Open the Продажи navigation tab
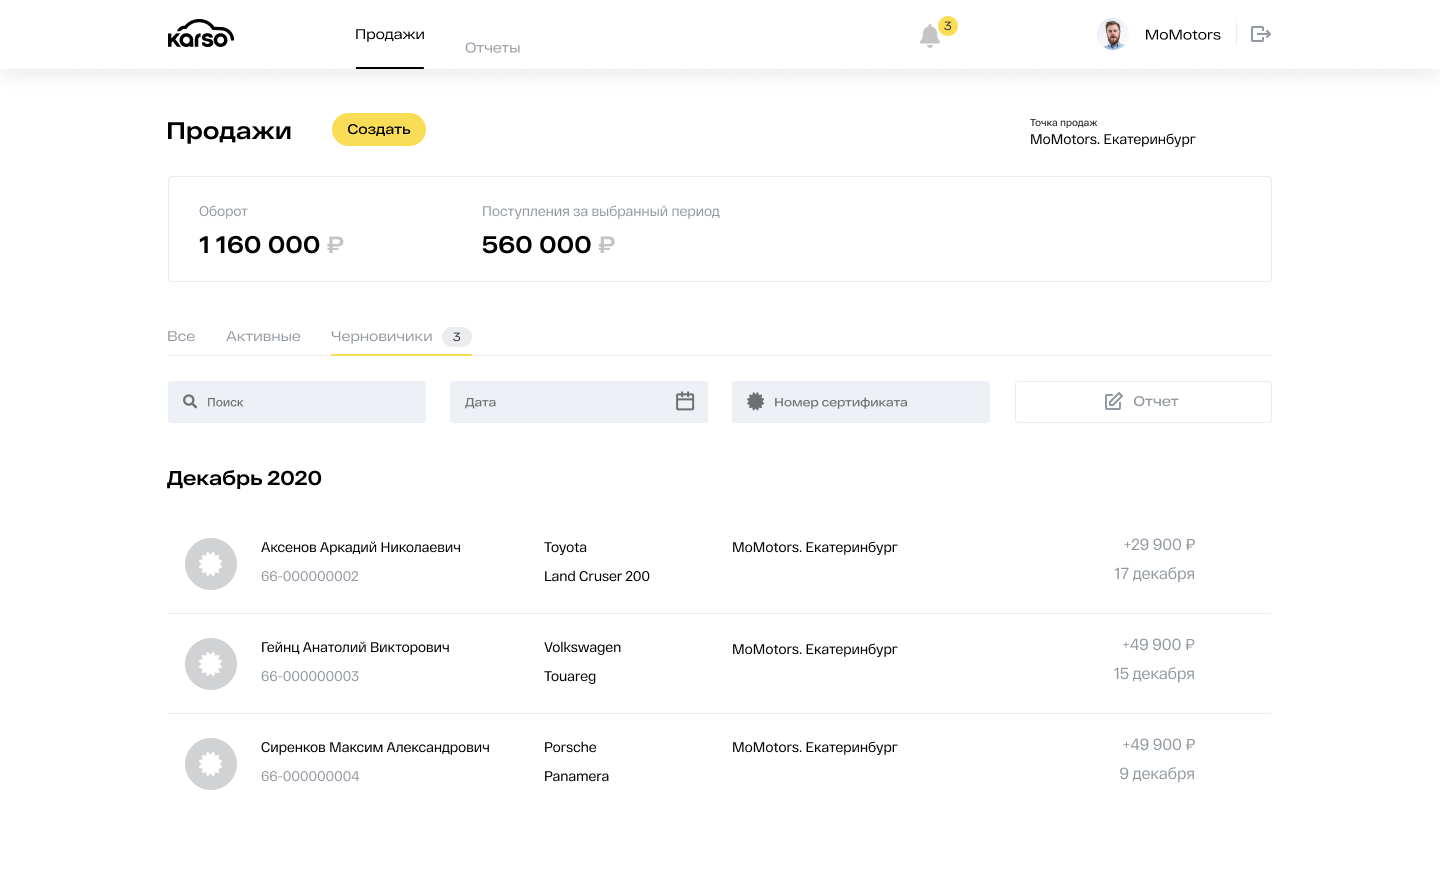1440x870 pixels. pos(390,34)
